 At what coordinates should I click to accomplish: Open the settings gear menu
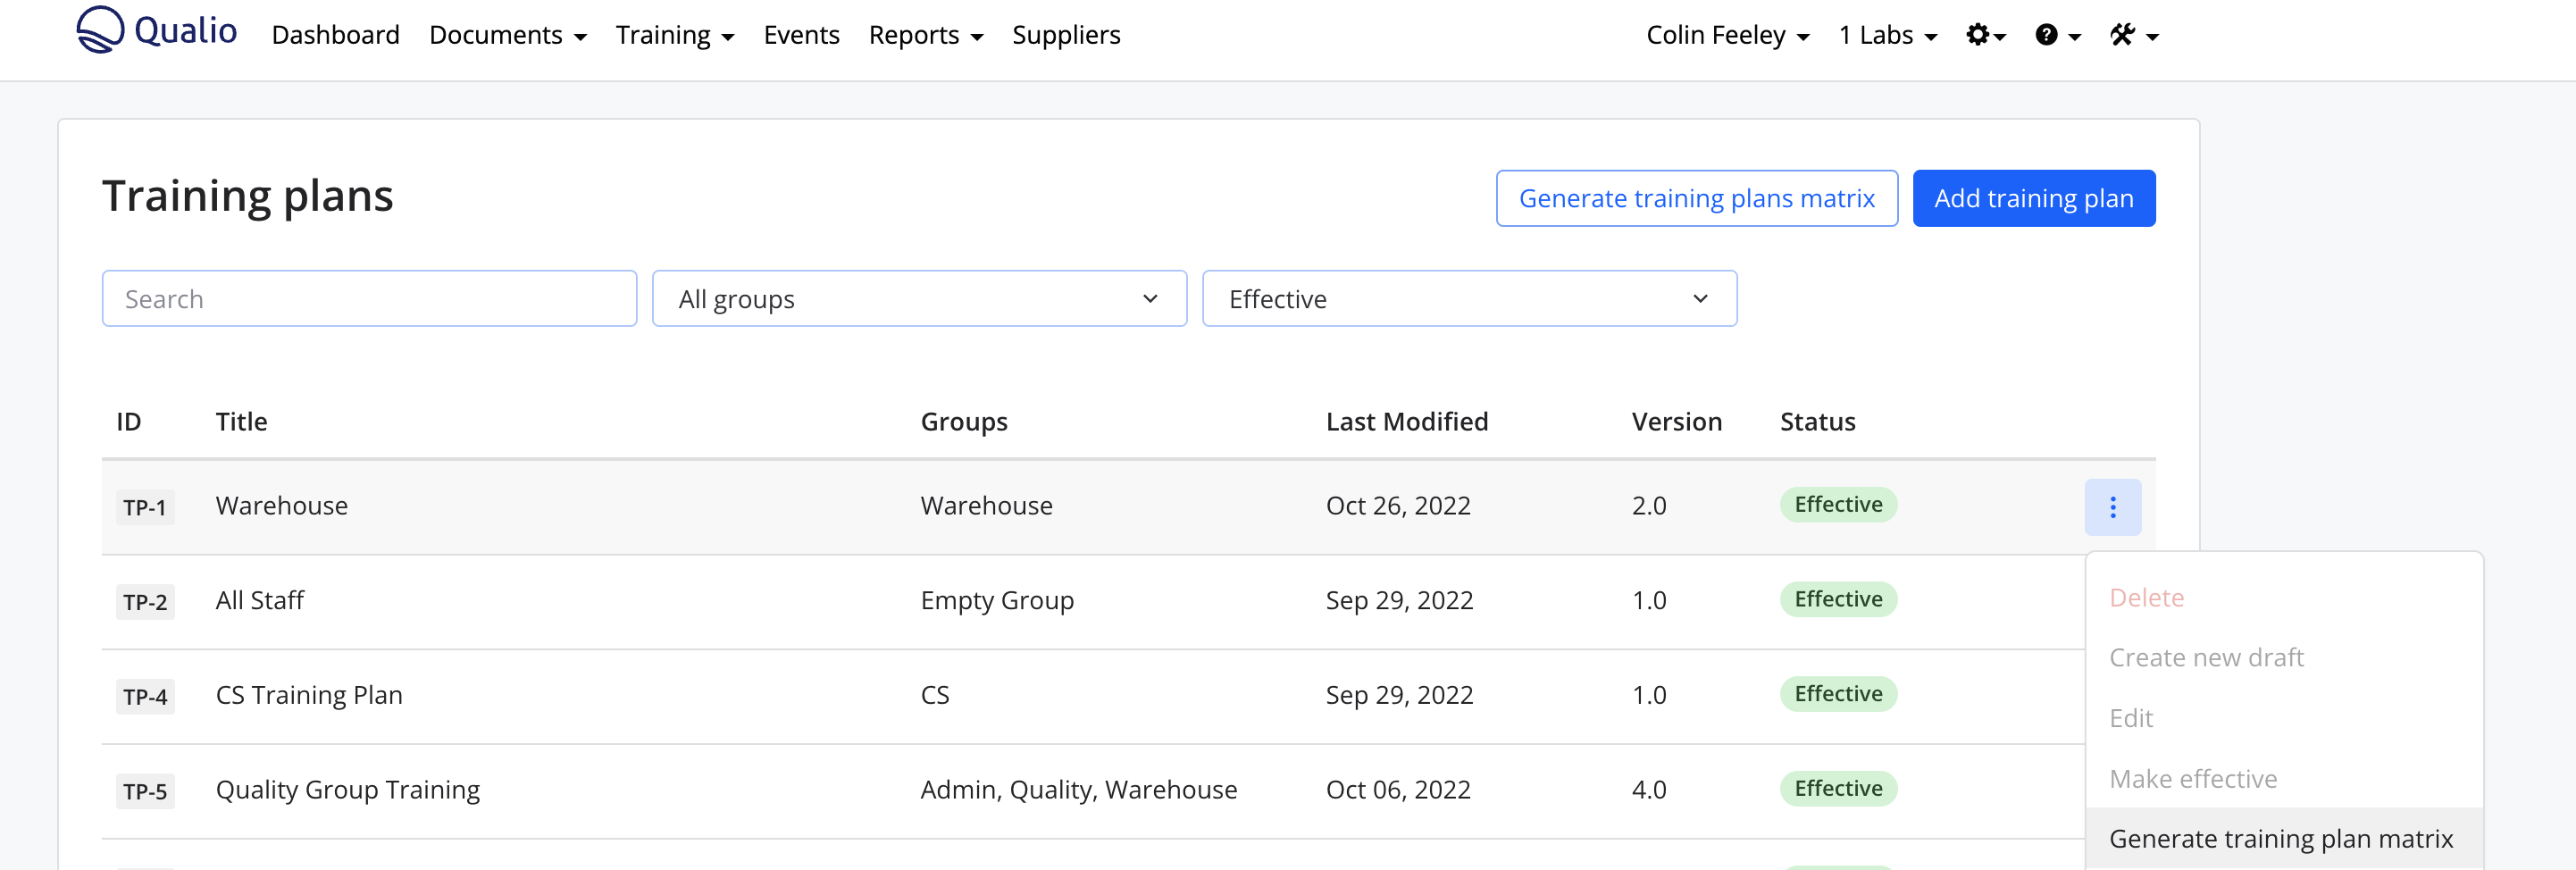click(x=1984, y=36)
